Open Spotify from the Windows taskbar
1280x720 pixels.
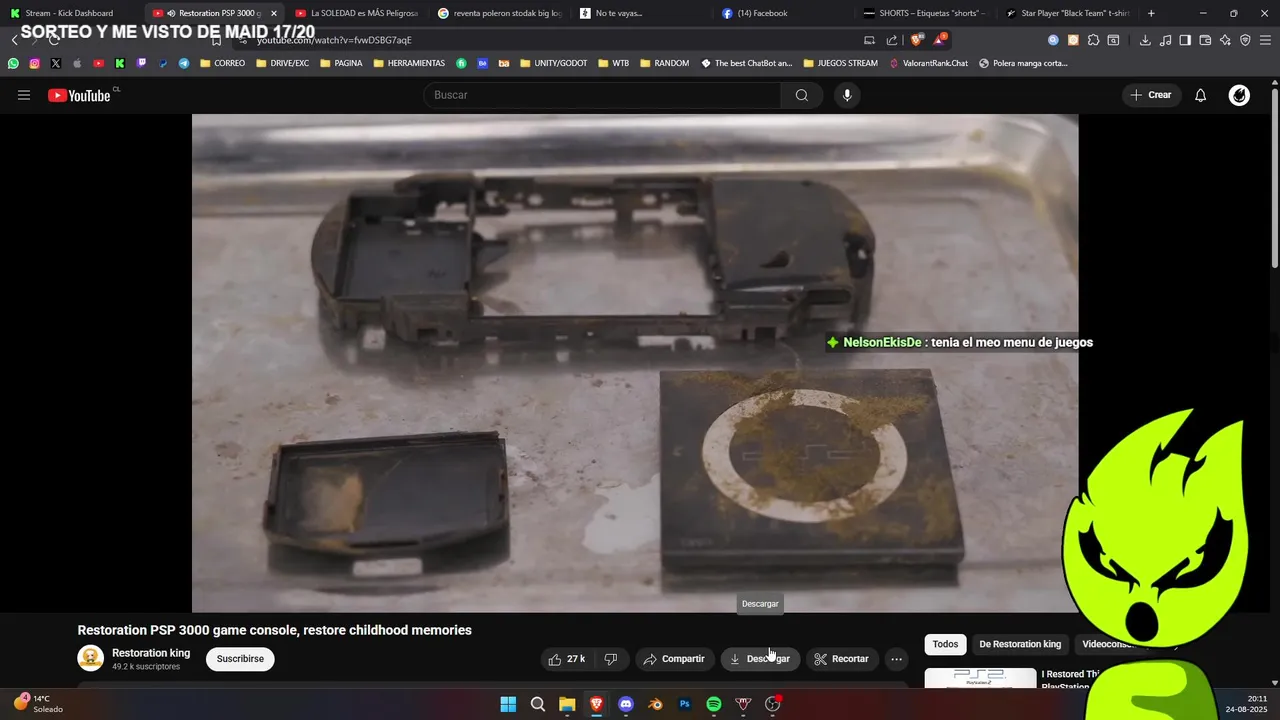tap(714, 704)
